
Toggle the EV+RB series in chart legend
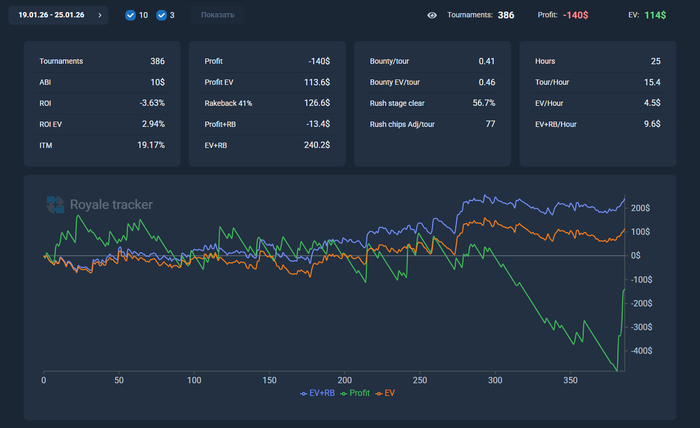coord(317,393)
